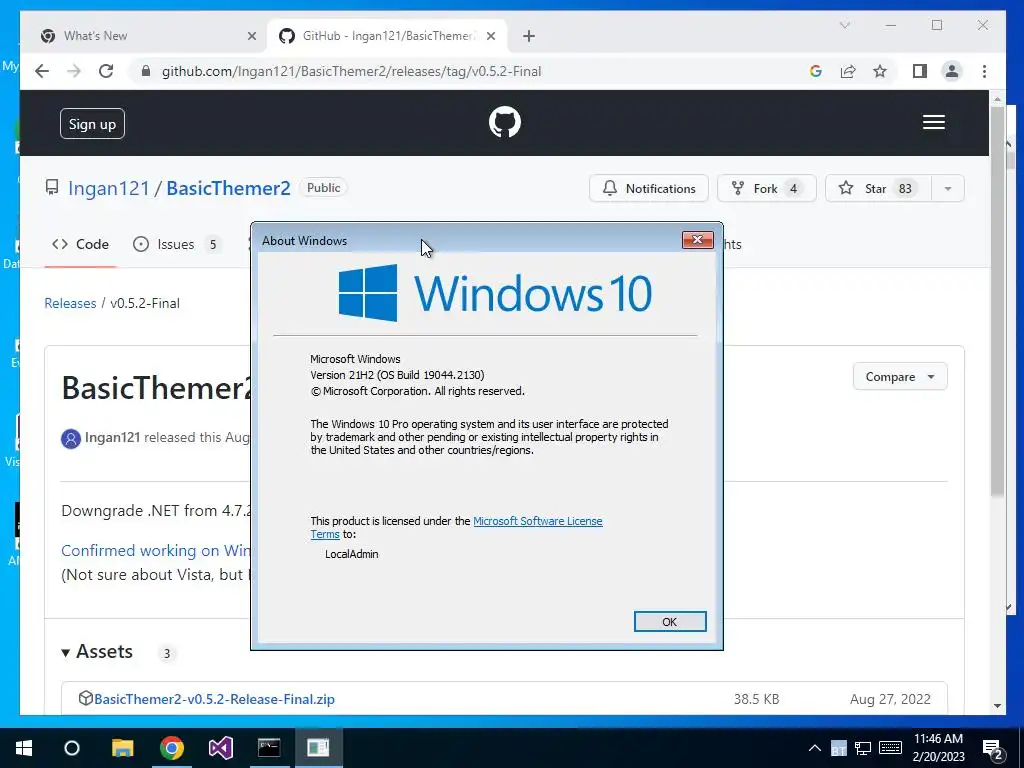This screenshot has width=1024, height=768.
Task: Open the BasicThemer2 repository link
Action: click(x=228, y=188)
